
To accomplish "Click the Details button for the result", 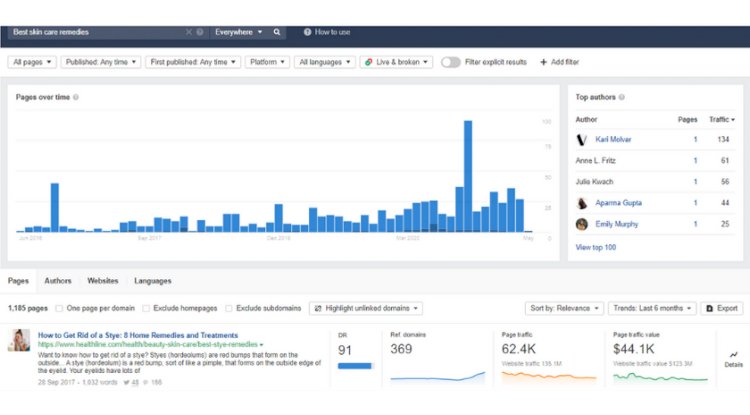I will tap(733, 360).
